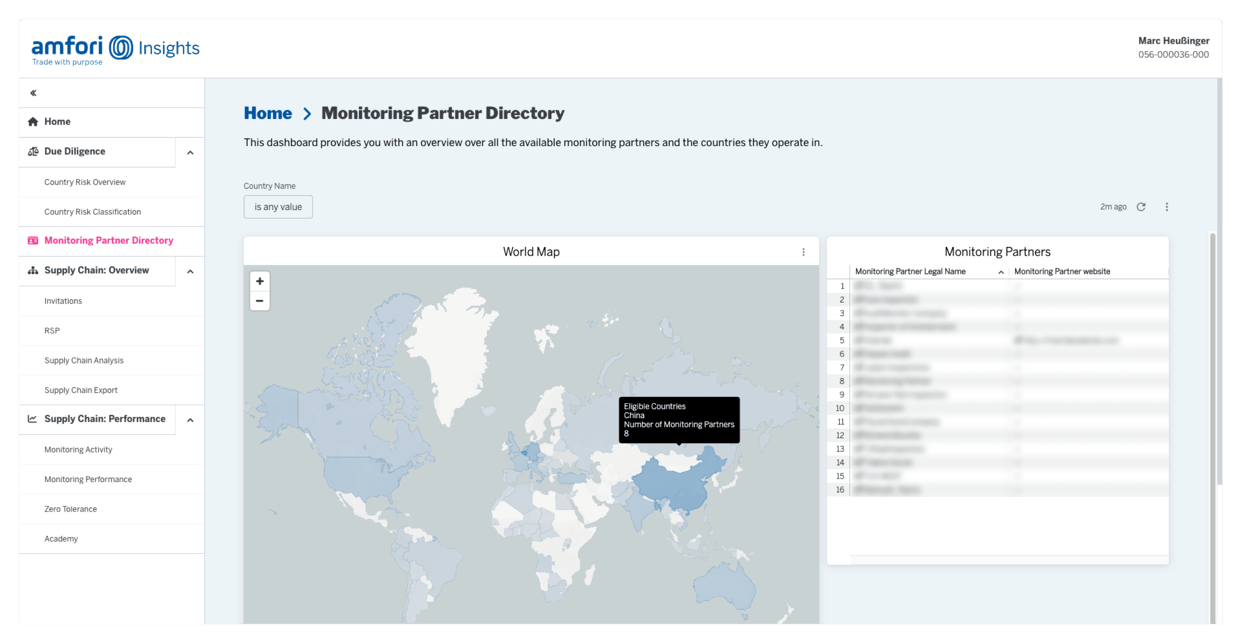Click China on the world map
Viewport: 1240px width, 643px height.
(670, 480)
